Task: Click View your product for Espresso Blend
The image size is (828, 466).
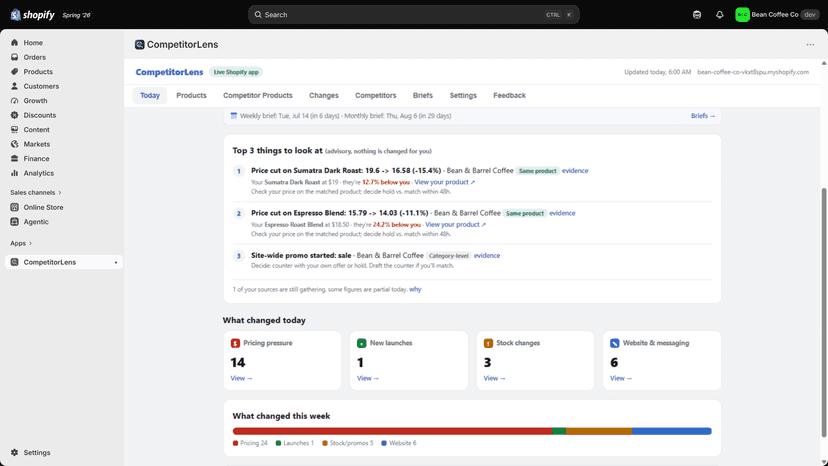Action: tap(455, 225)
